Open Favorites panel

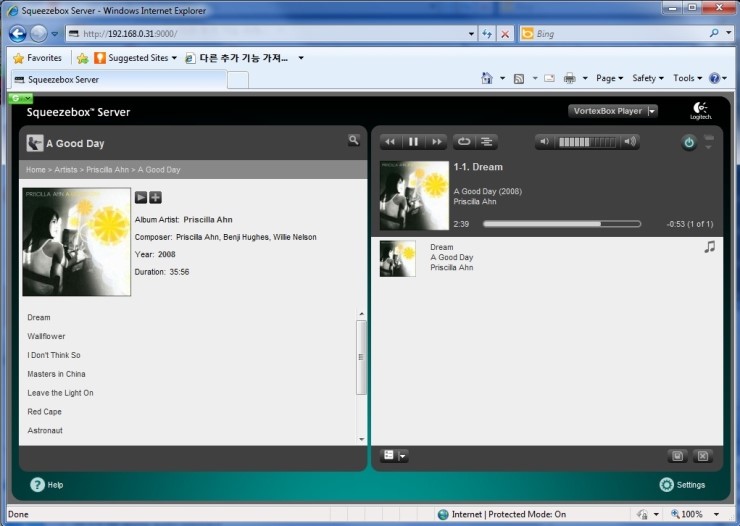click(x=38, y=58)
